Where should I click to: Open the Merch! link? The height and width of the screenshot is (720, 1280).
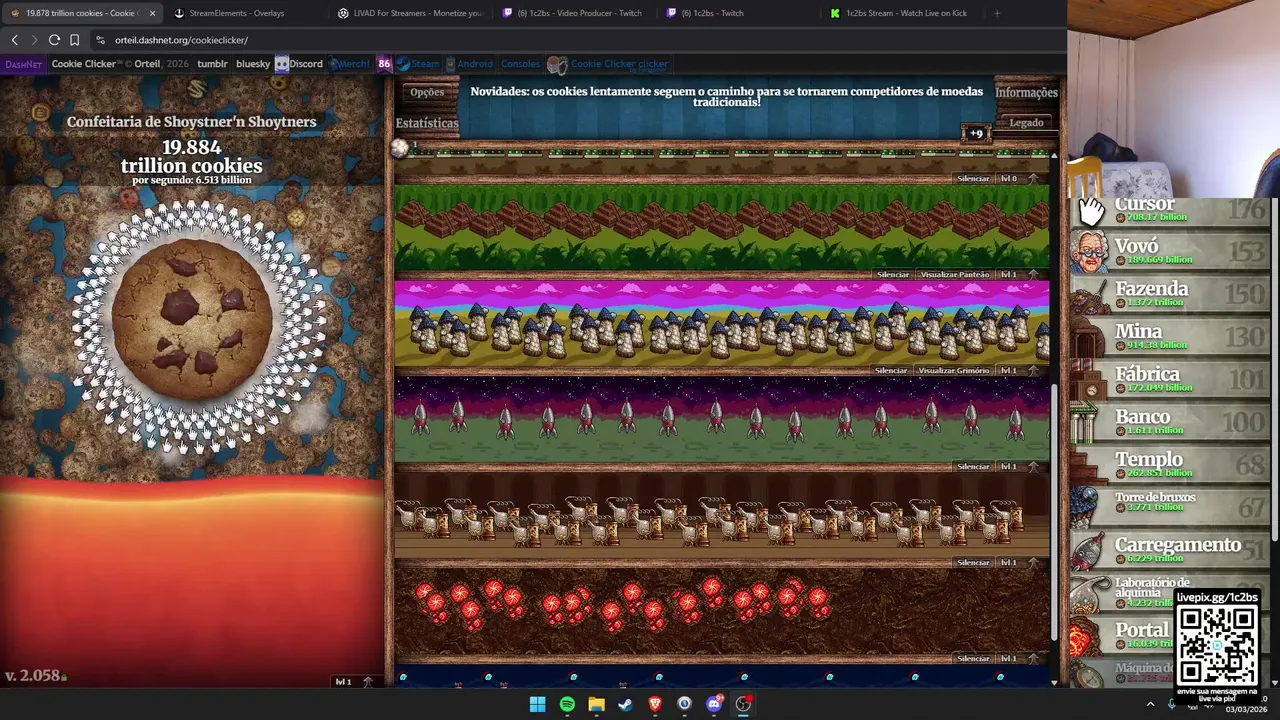tap(350, 64)
